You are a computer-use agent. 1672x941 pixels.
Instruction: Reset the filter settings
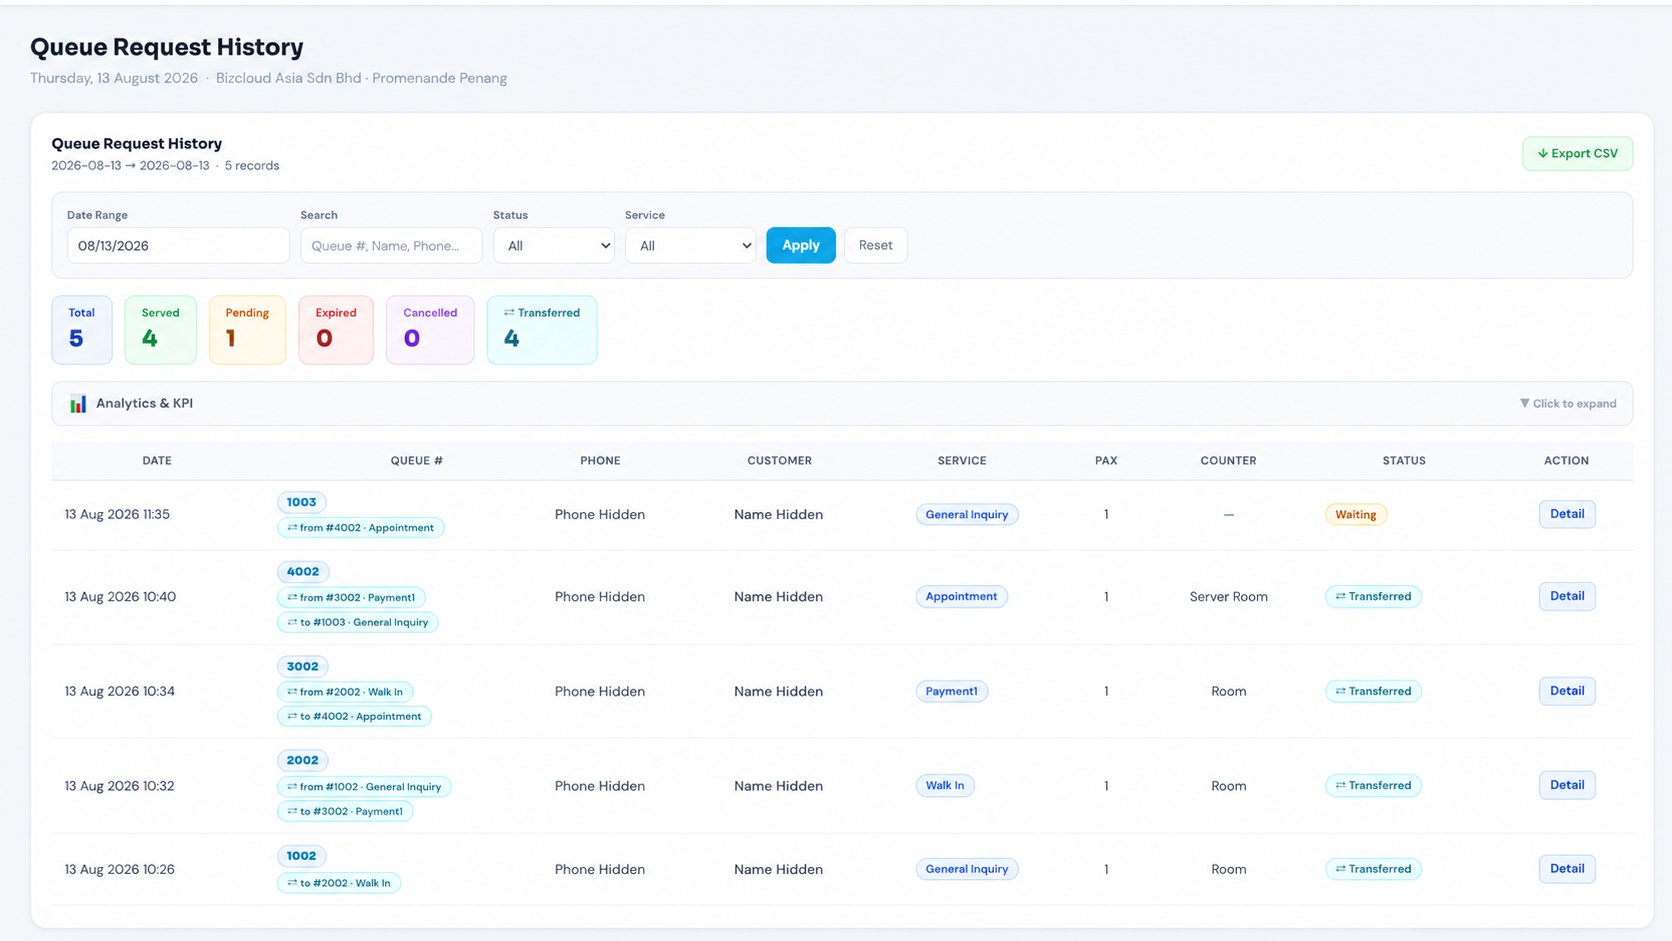point(876,246)
